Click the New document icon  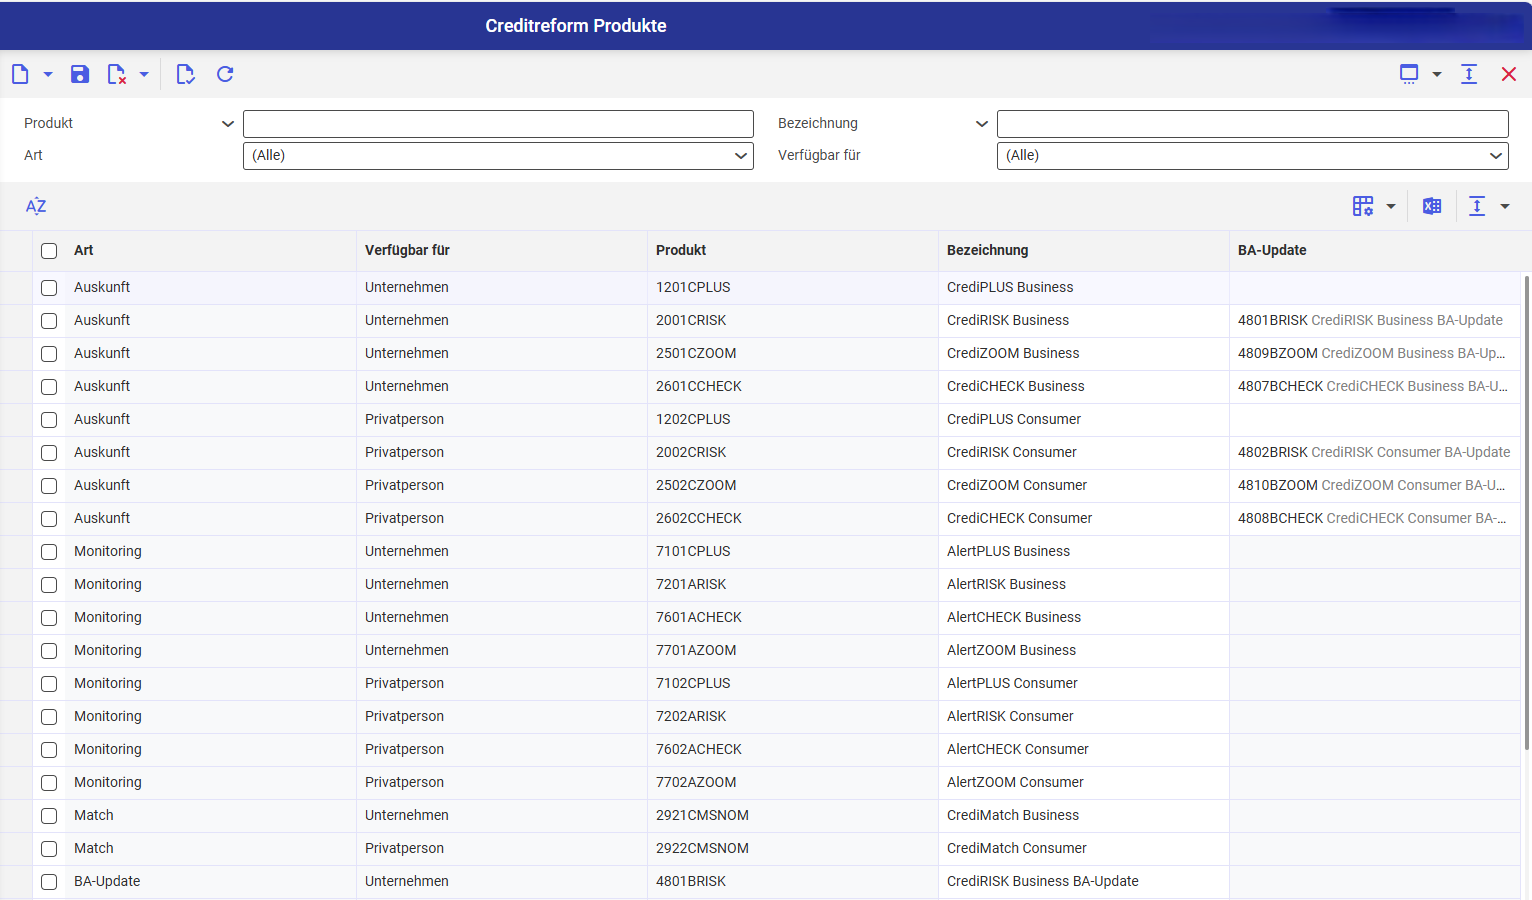click(20, 74)
